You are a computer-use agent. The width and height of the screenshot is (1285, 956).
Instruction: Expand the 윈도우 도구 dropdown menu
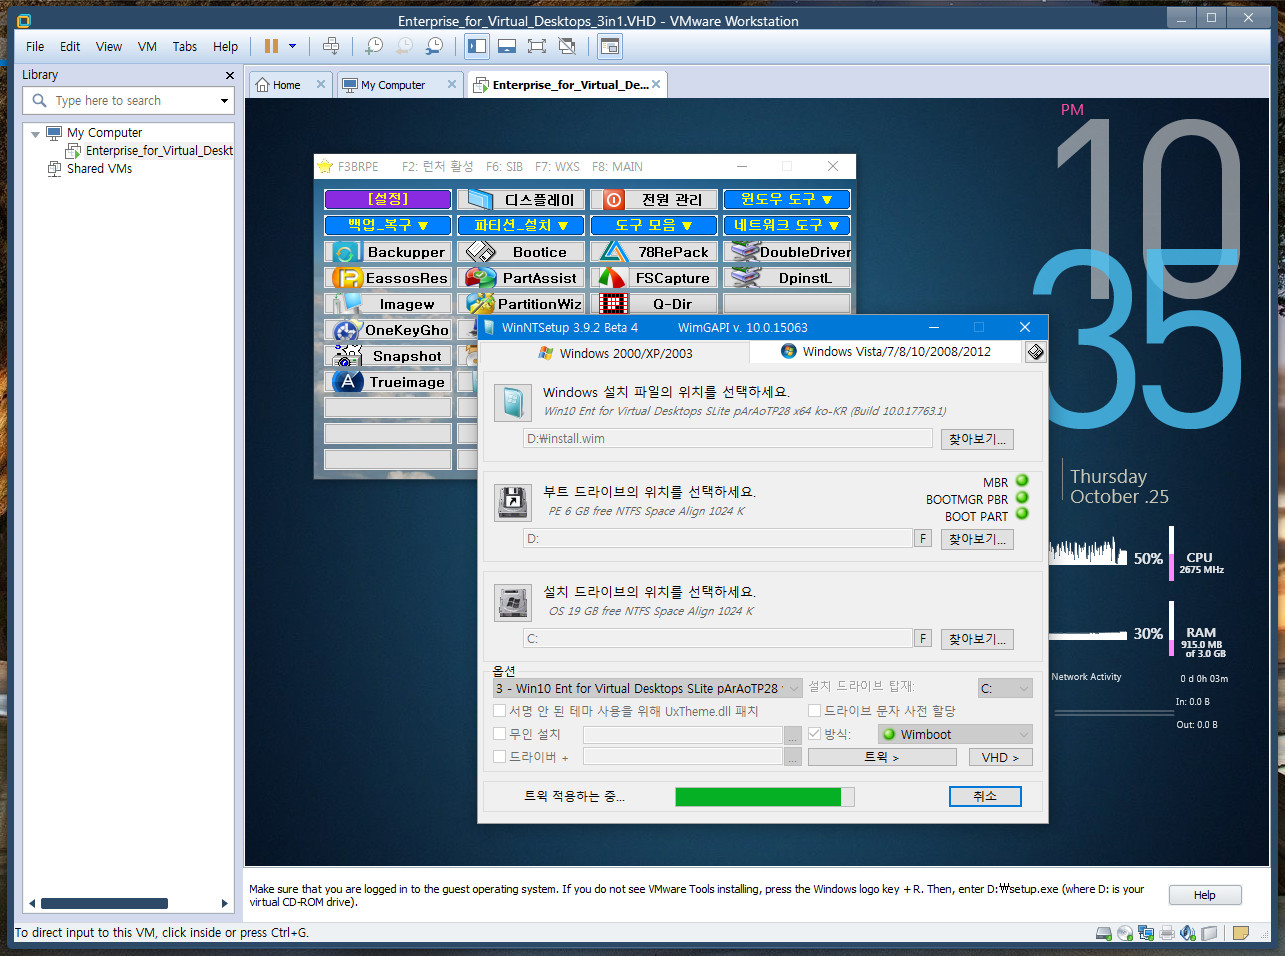coord(787,199)
